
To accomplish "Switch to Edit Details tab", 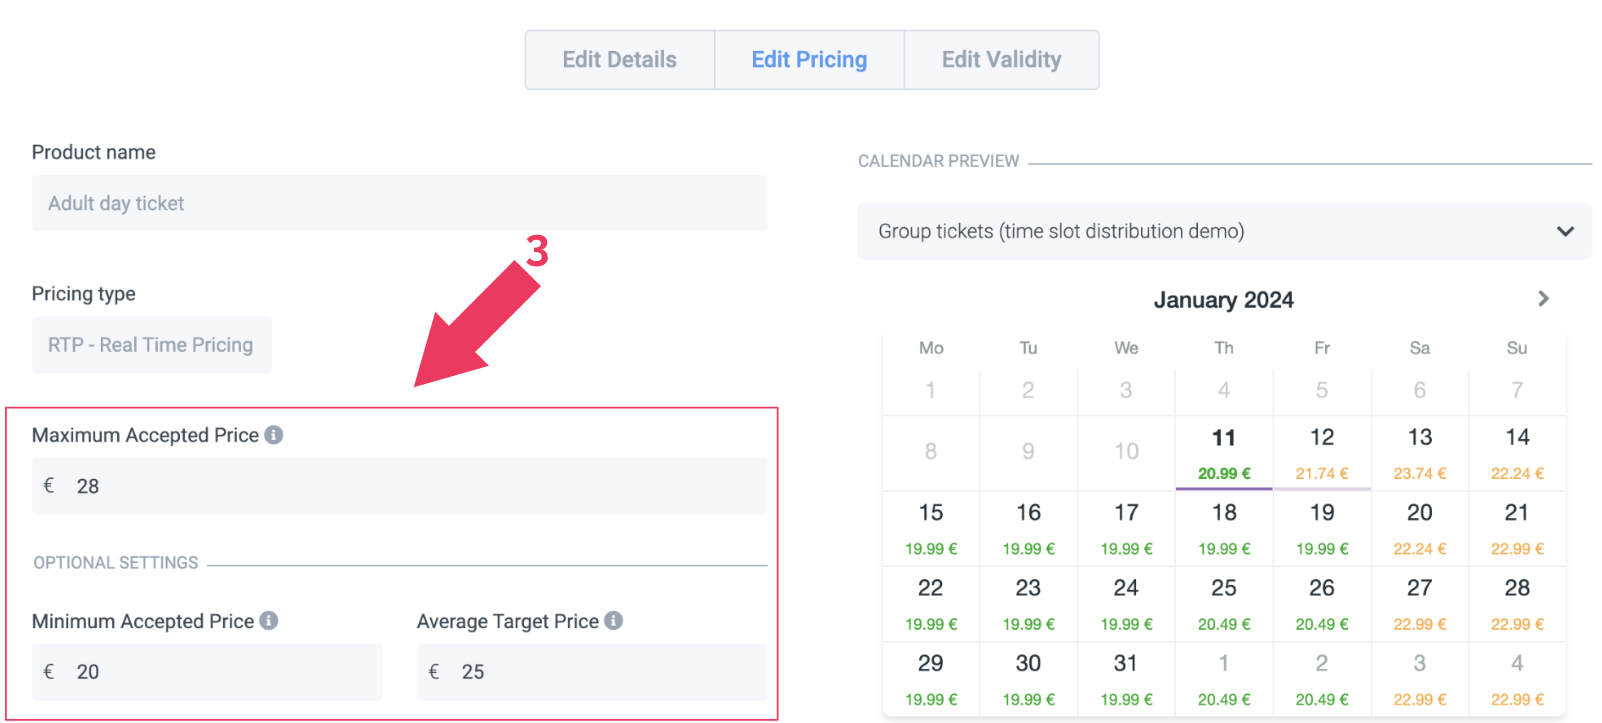I will click(619, 60).
